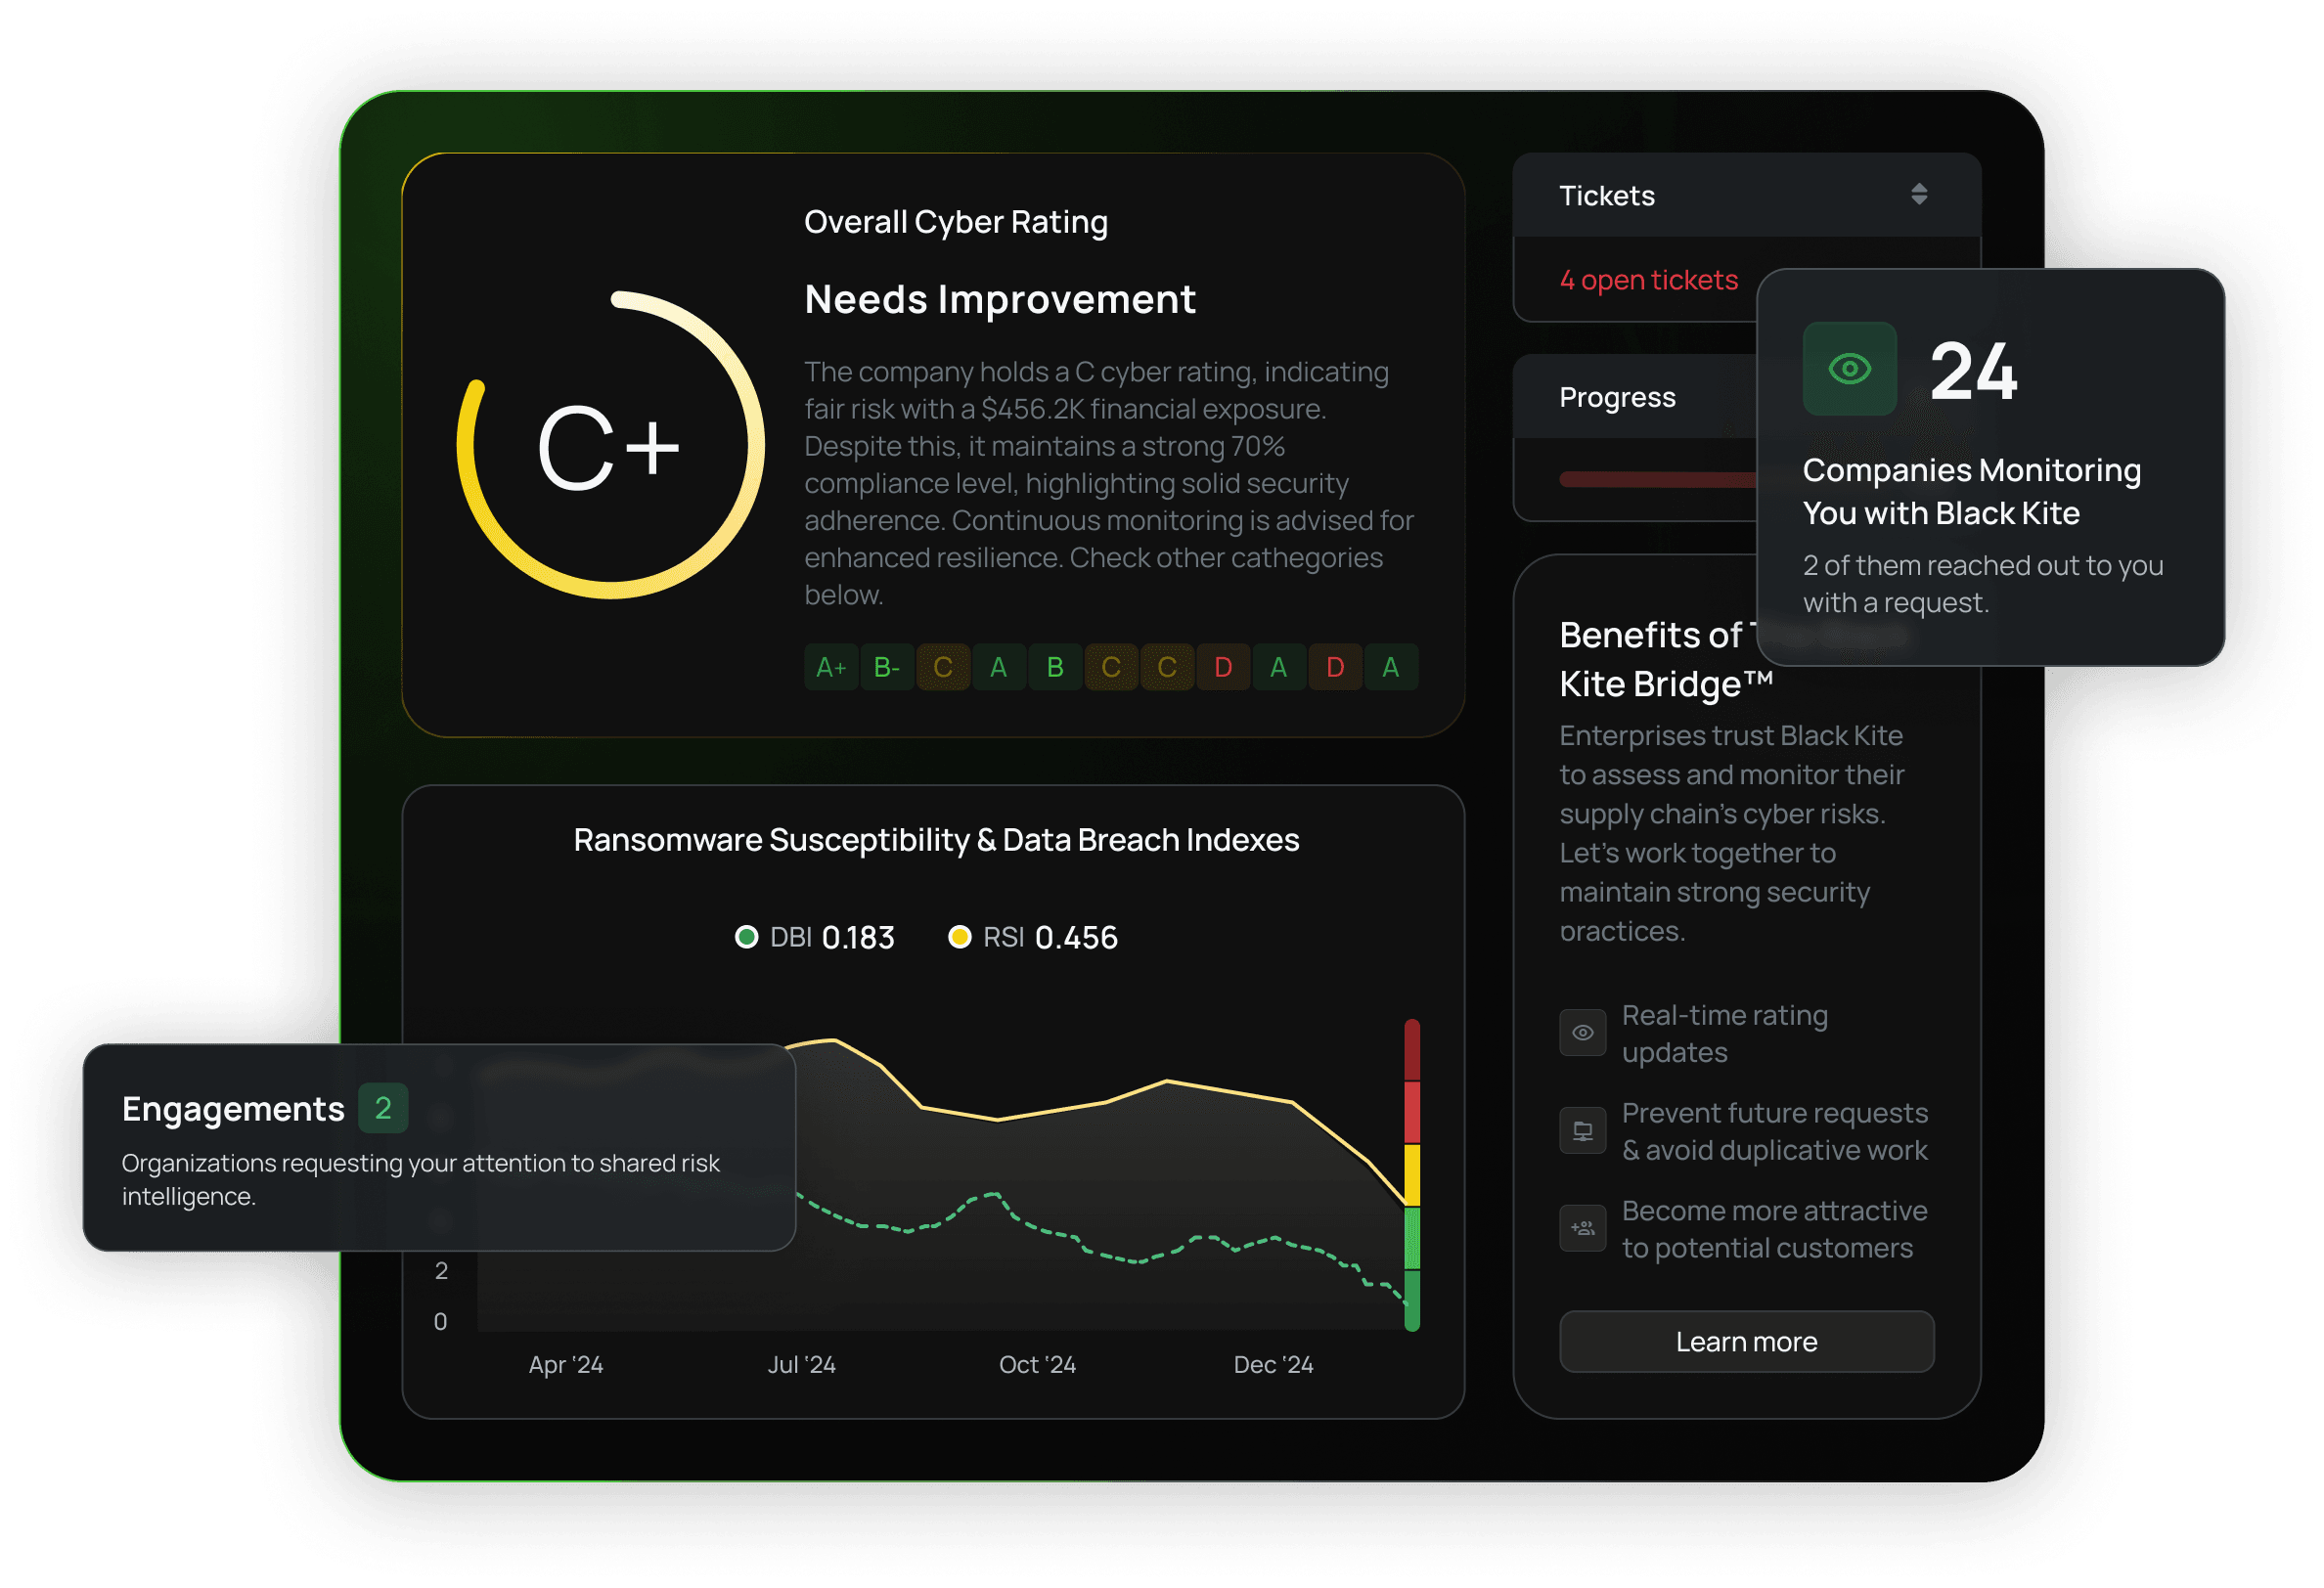Open the Tickets panel header
Image resolution: width=2324 pixels, height=1588 pixels.
1606,196
